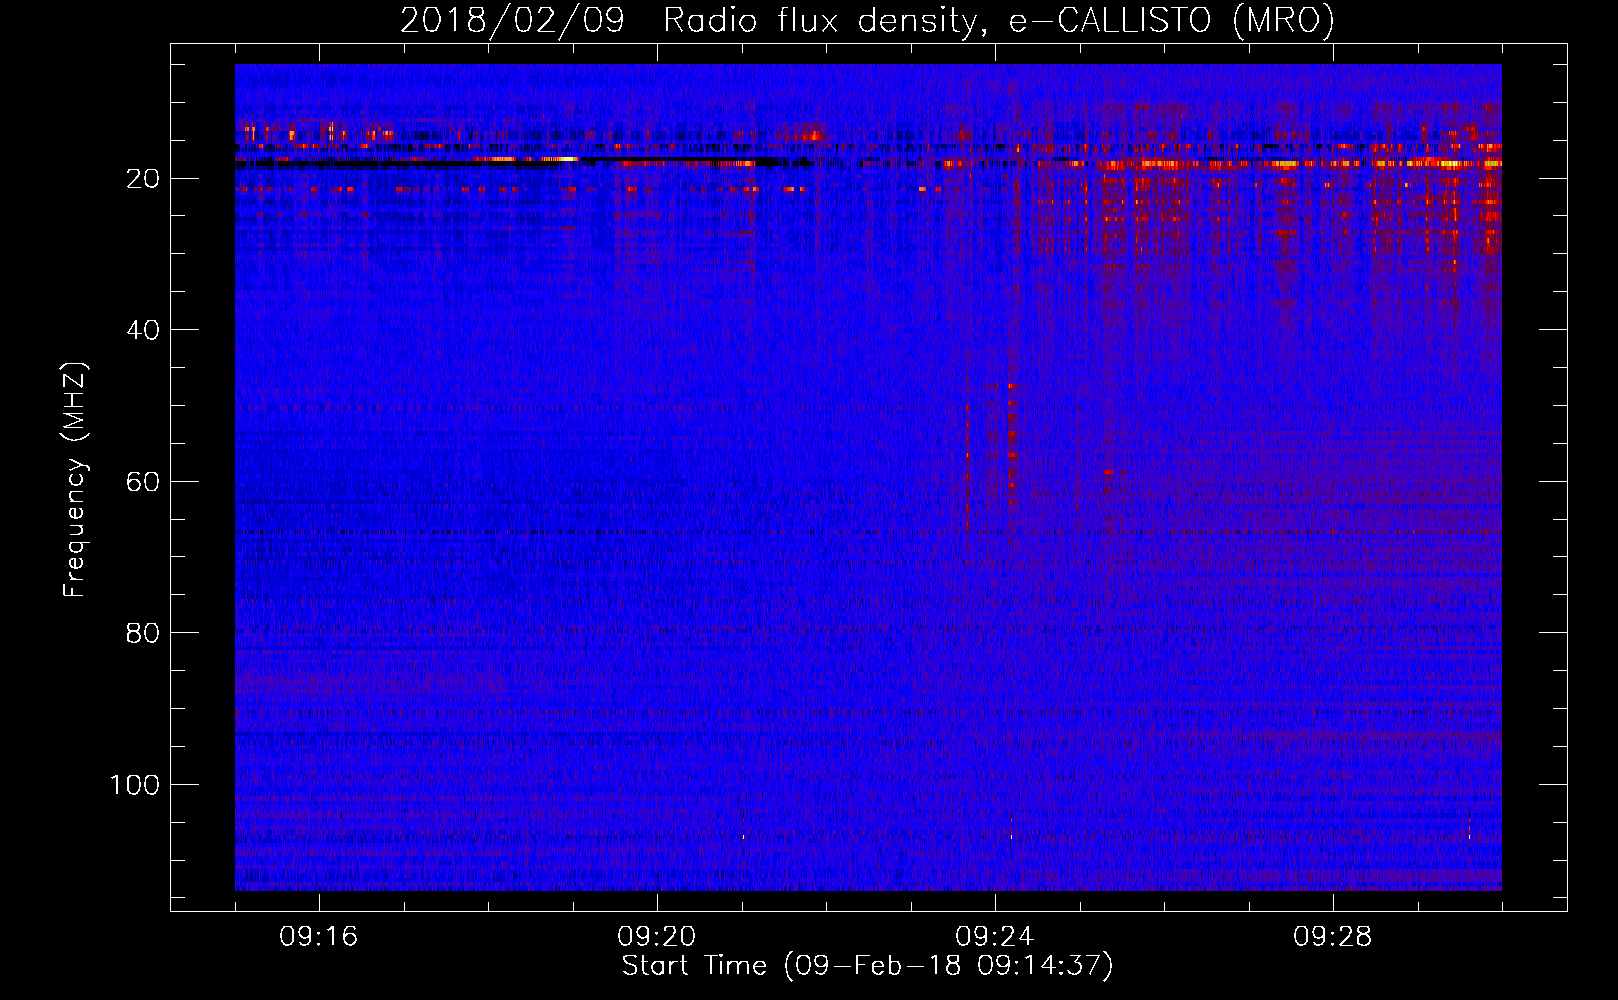Click the 20 MHz frequency tick label
The height and width of the screenshot is (1000, 1618).
[x=144, y=179]
